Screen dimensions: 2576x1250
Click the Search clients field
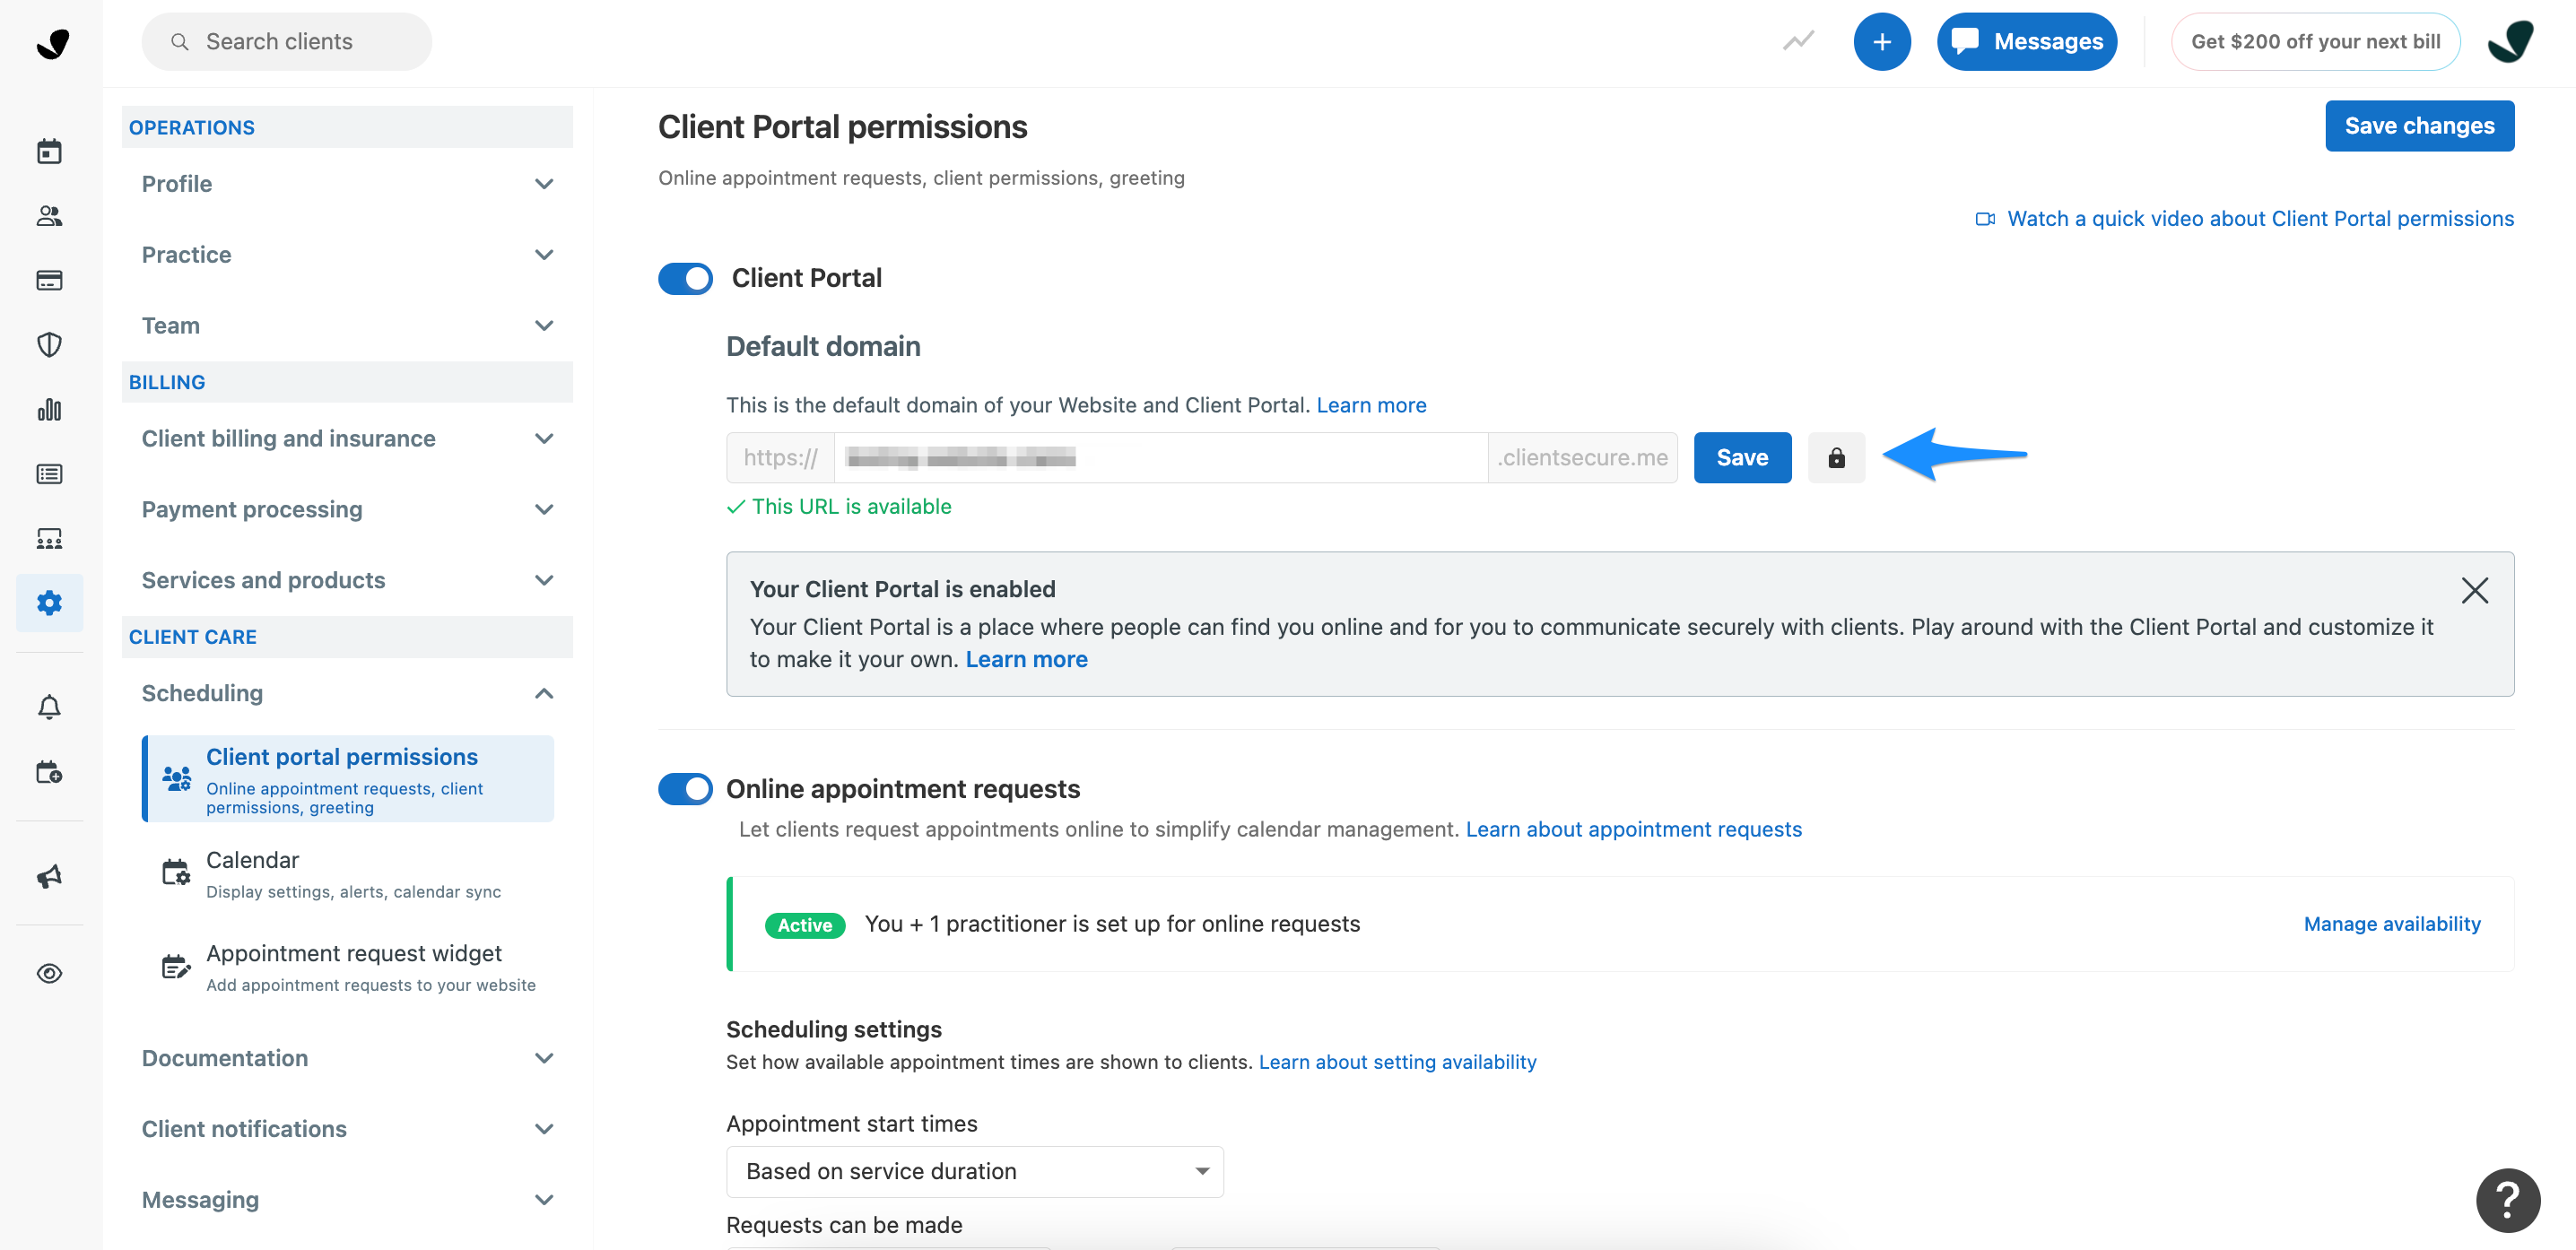click(x=286, y=41)
